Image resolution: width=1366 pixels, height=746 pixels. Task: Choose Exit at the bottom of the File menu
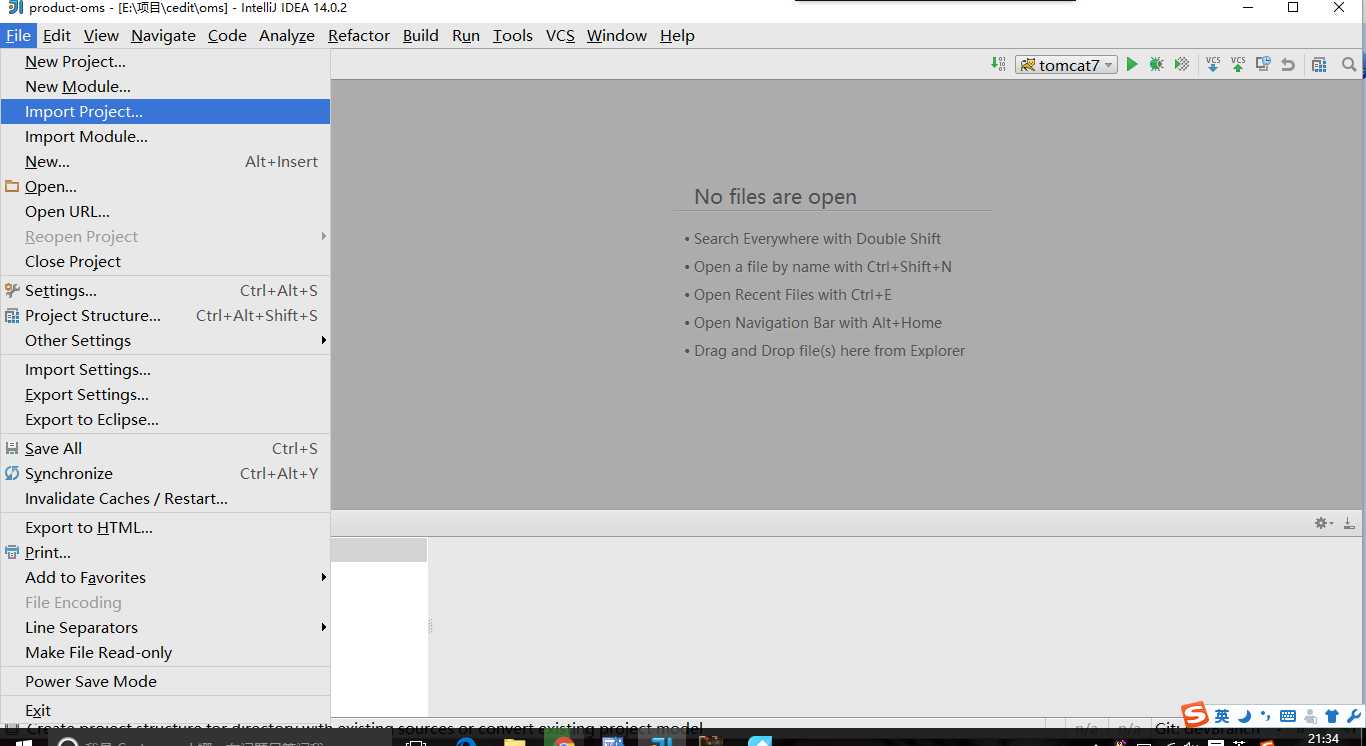point(165,710)
